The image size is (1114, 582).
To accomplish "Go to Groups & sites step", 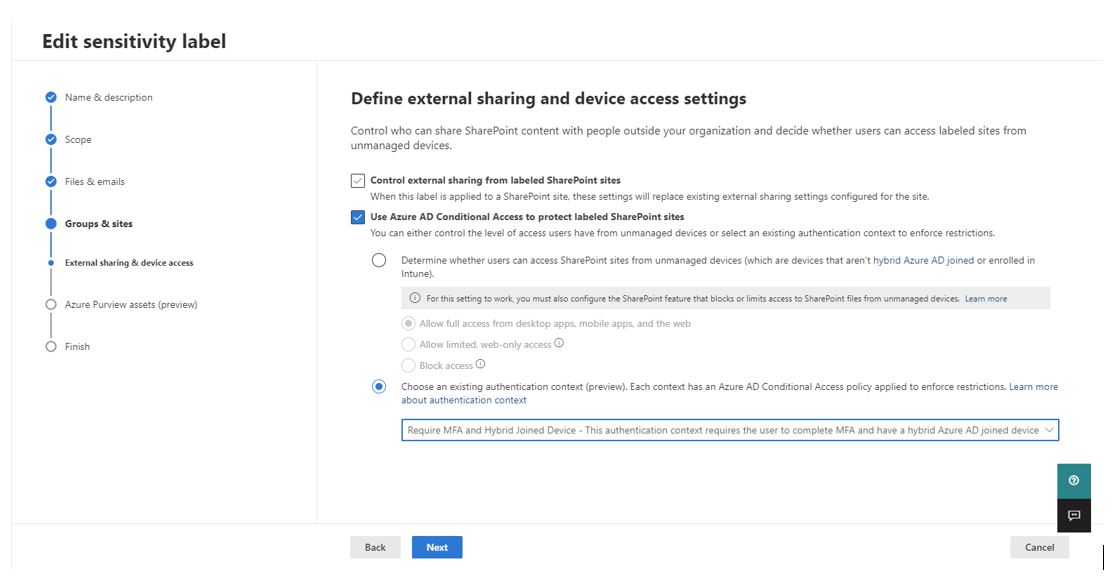I will click(x=99, y=224).
